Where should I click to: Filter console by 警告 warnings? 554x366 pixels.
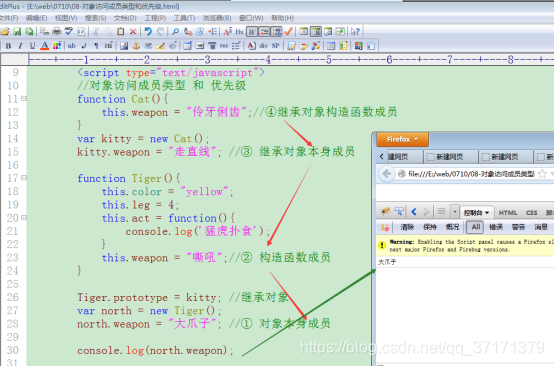[518, 227]
